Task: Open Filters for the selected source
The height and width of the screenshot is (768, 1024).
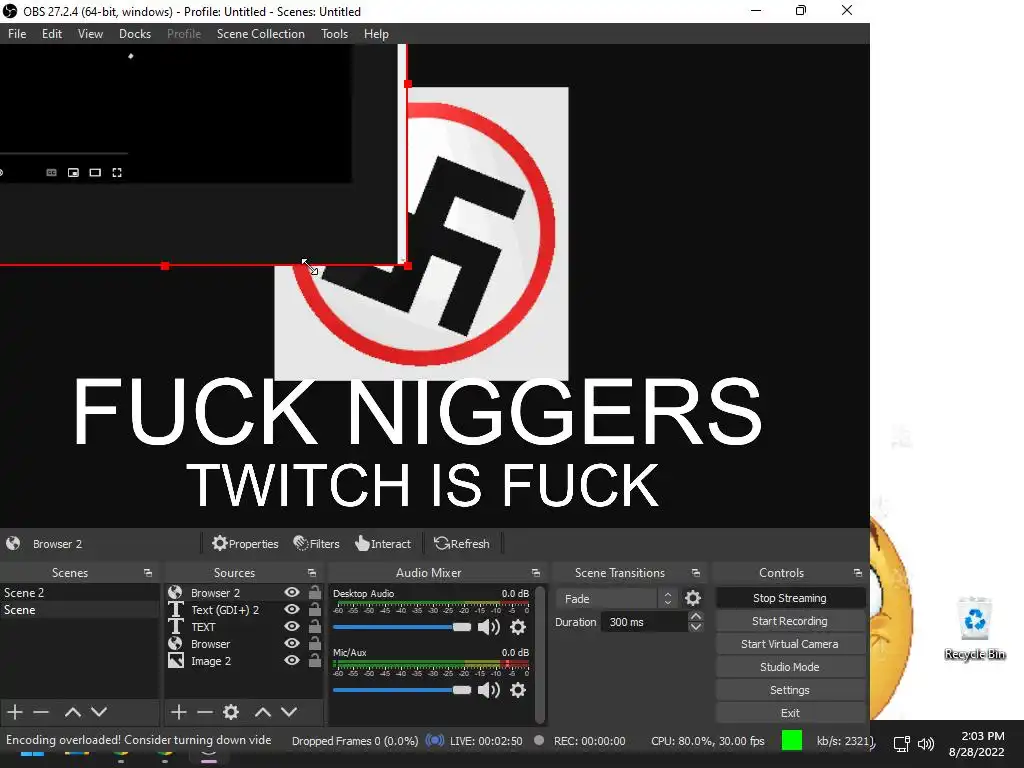Action: (317, 543)
